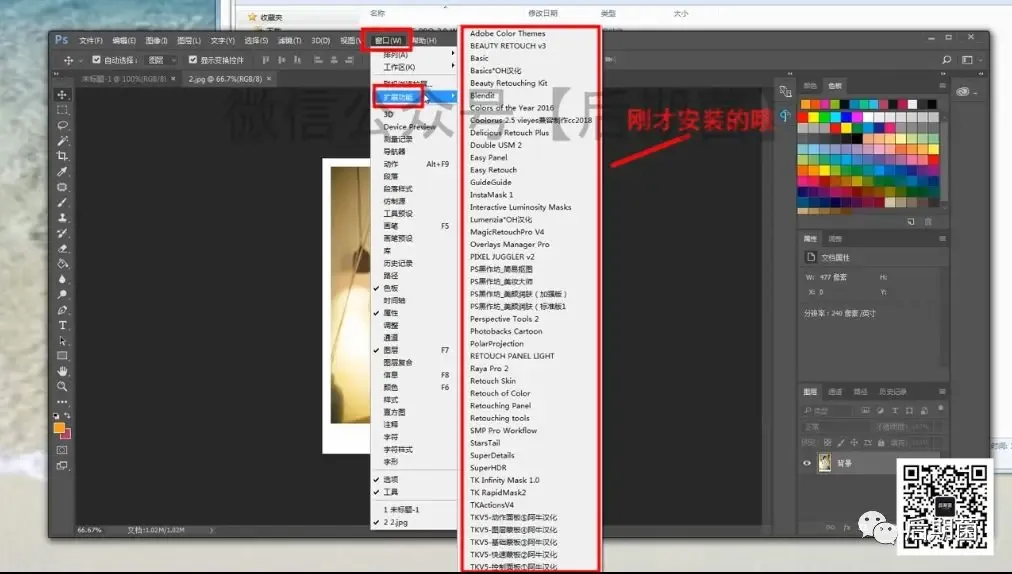This screenshot has width=1012, height=574.
Task: Open the 文件(F) menu
Action: coord(91,40)
